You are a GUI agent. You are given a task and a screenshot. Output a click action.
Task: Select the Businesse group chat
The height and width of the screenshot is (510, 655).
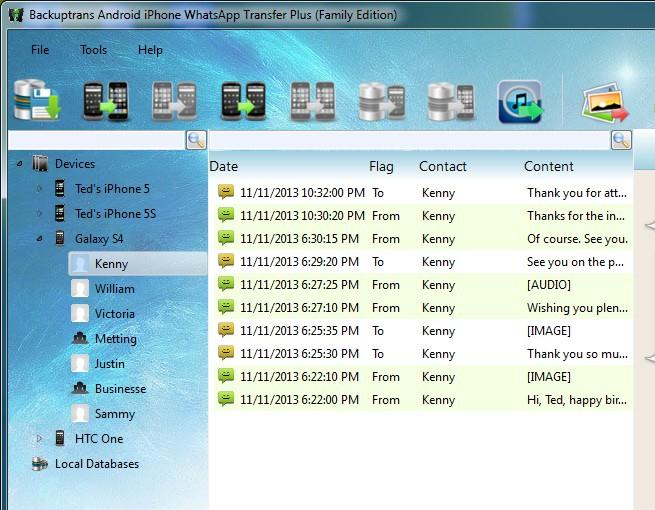pos(121,389)
